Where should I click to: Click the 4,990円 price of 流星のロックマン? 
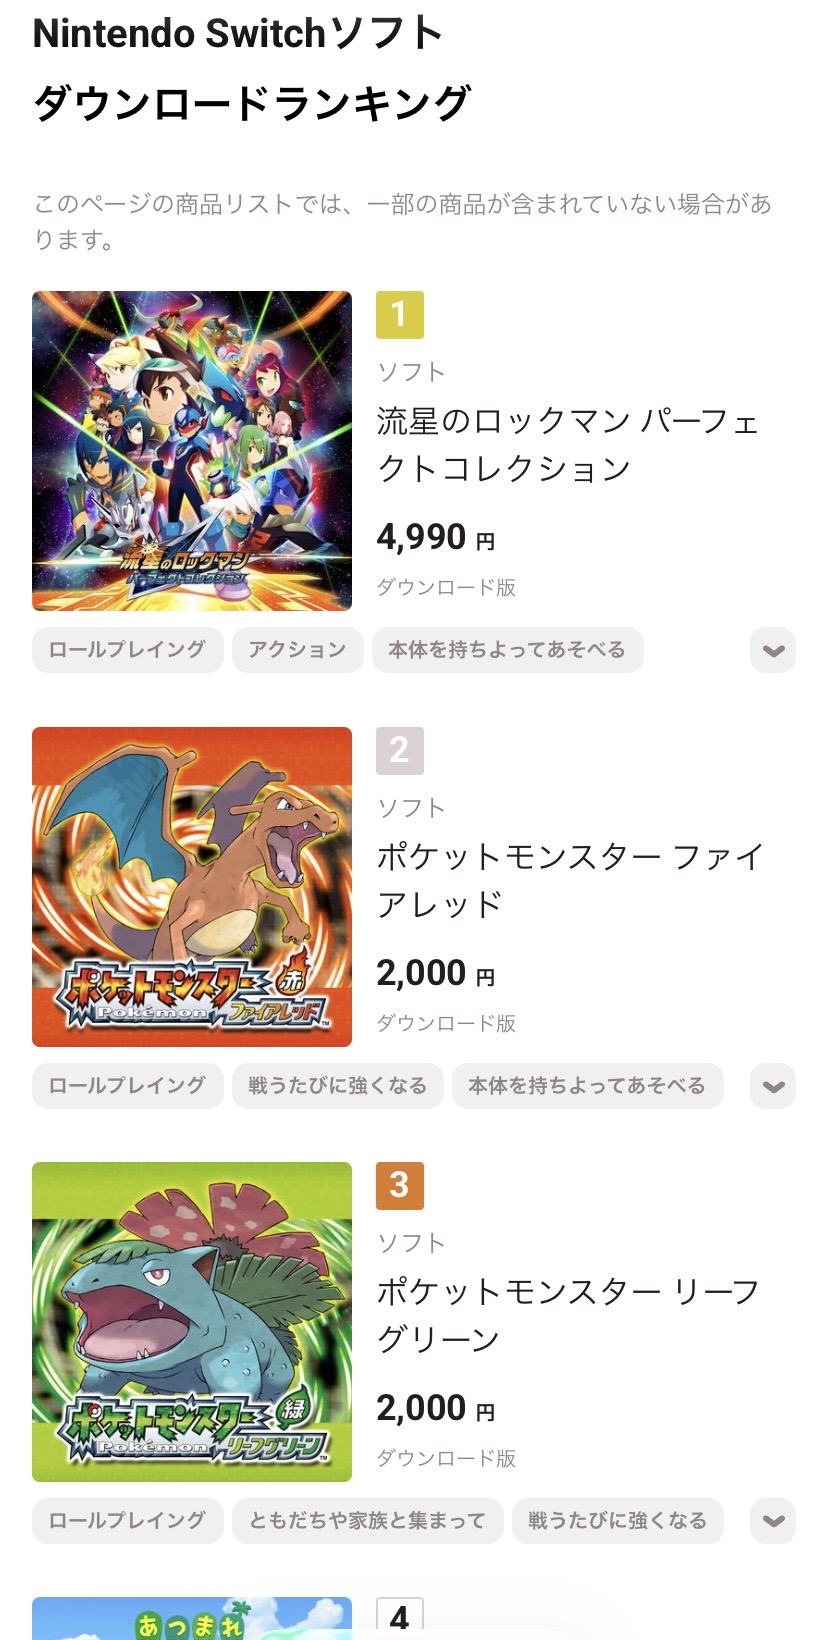pos(435,538)
